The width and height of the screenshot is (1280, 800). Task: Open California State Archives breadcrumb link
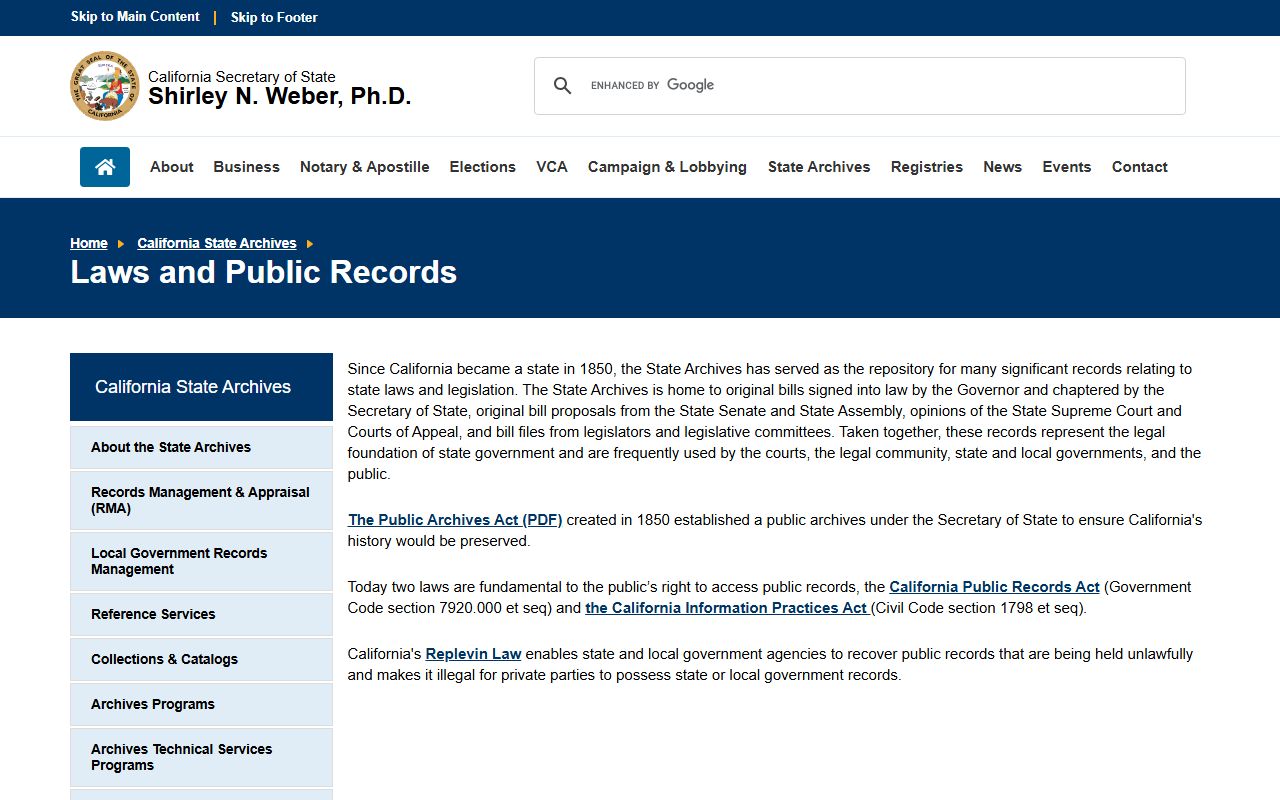click(x=217, y=243)
